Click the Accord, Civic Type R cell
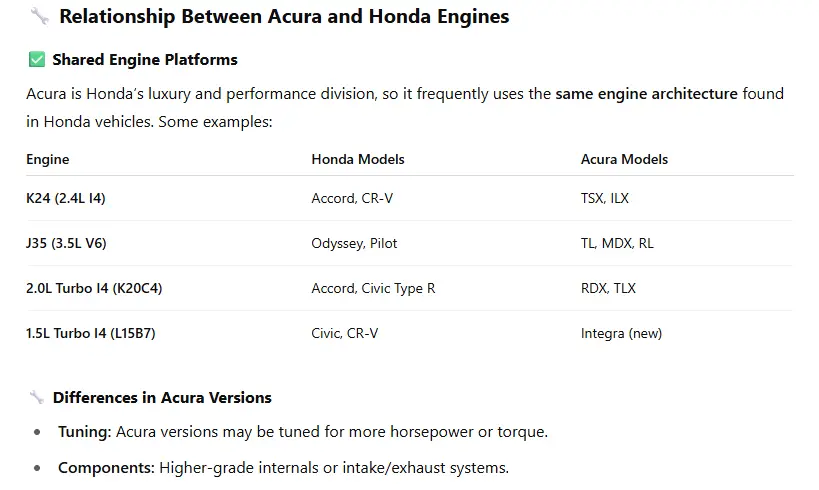The image size is (819, 490). (373, 288)
